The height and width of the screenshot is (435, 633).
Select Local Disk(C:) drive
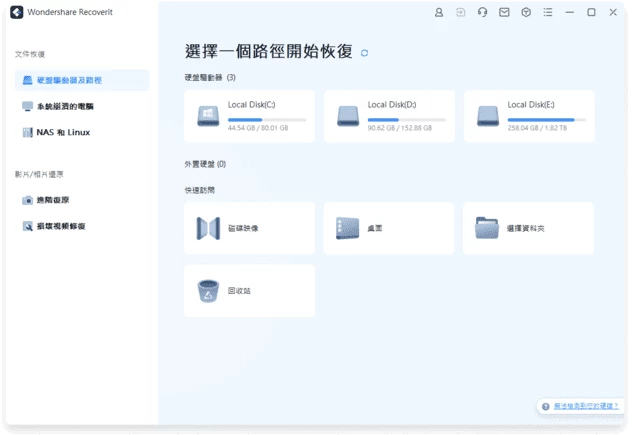coord(250,115)
